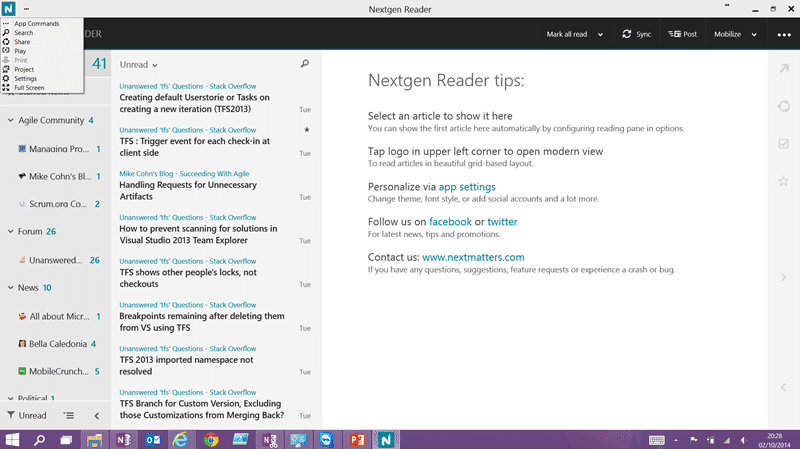Screen dimensions: 800x449
Task: Open article Breakpoints remaining after deleting them
Action: [x=202, y=322]
